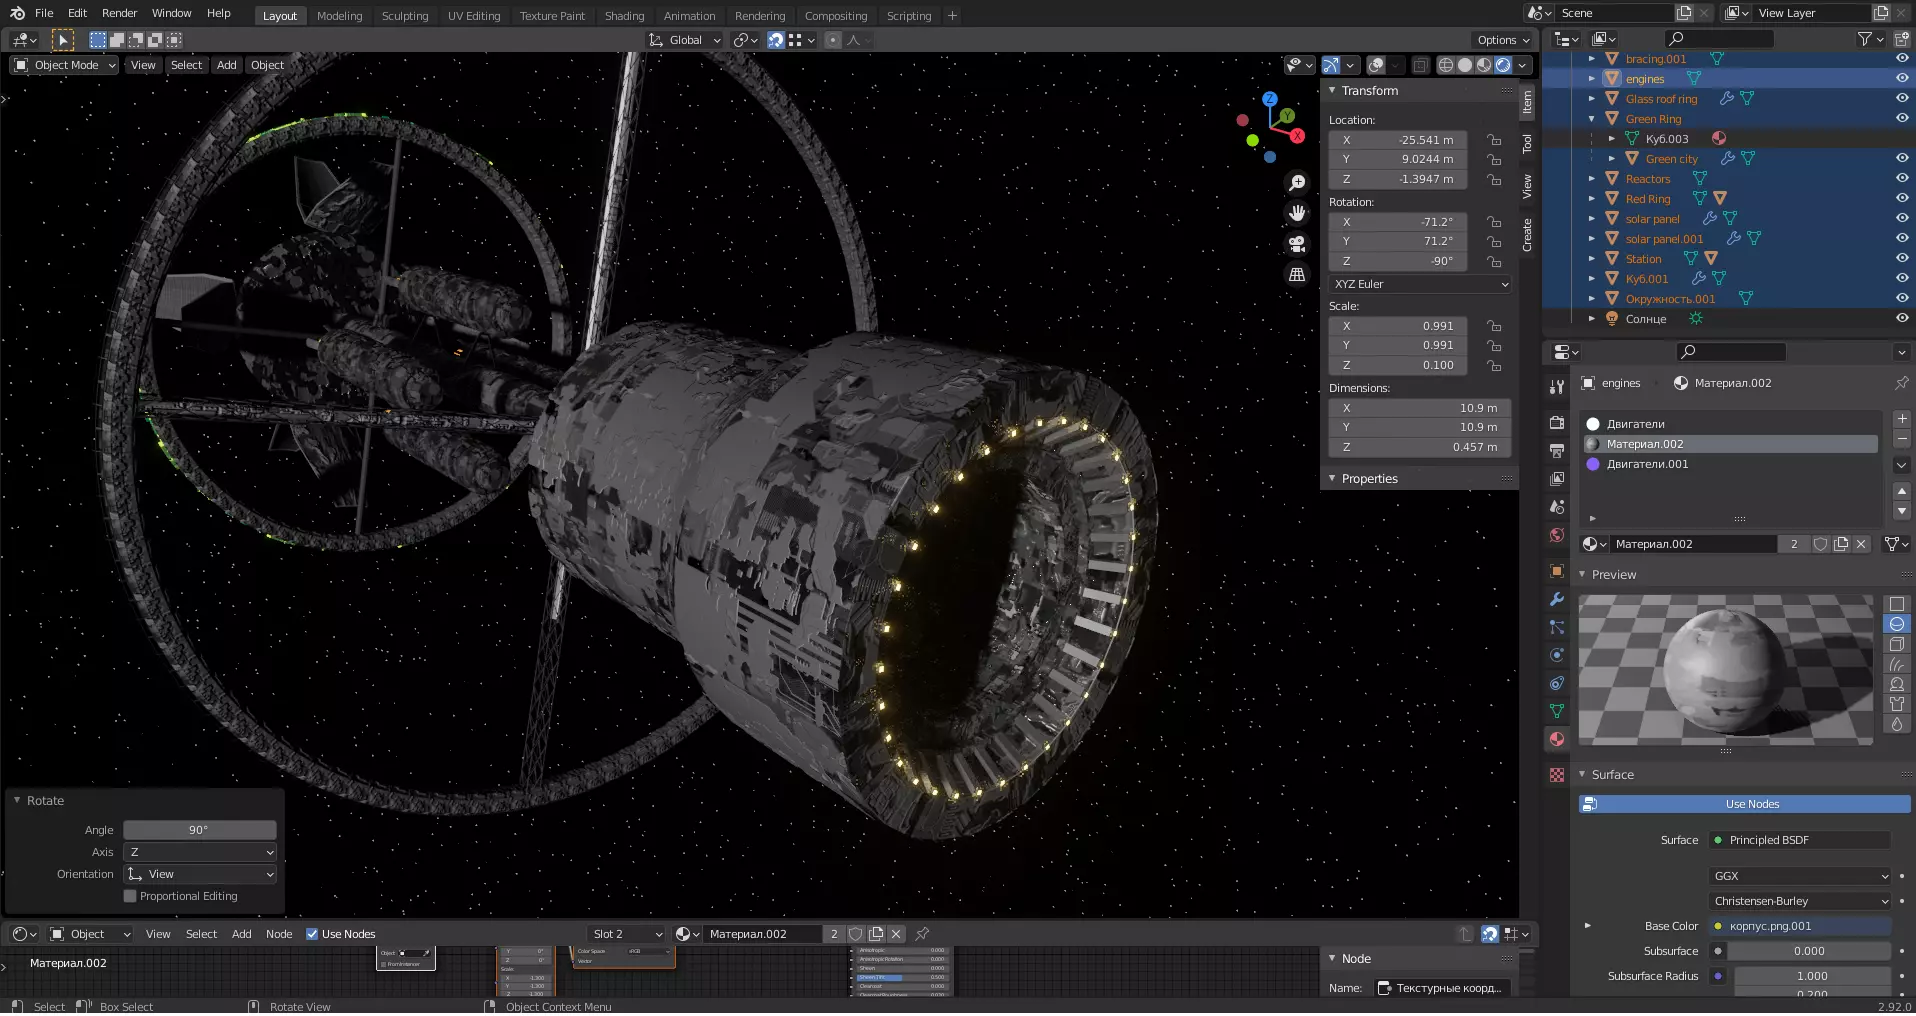This screenshot has width=1916, height=1016.
Task: Click the viewport zoom magnifier icon
Action: (x=1297, y=183)
